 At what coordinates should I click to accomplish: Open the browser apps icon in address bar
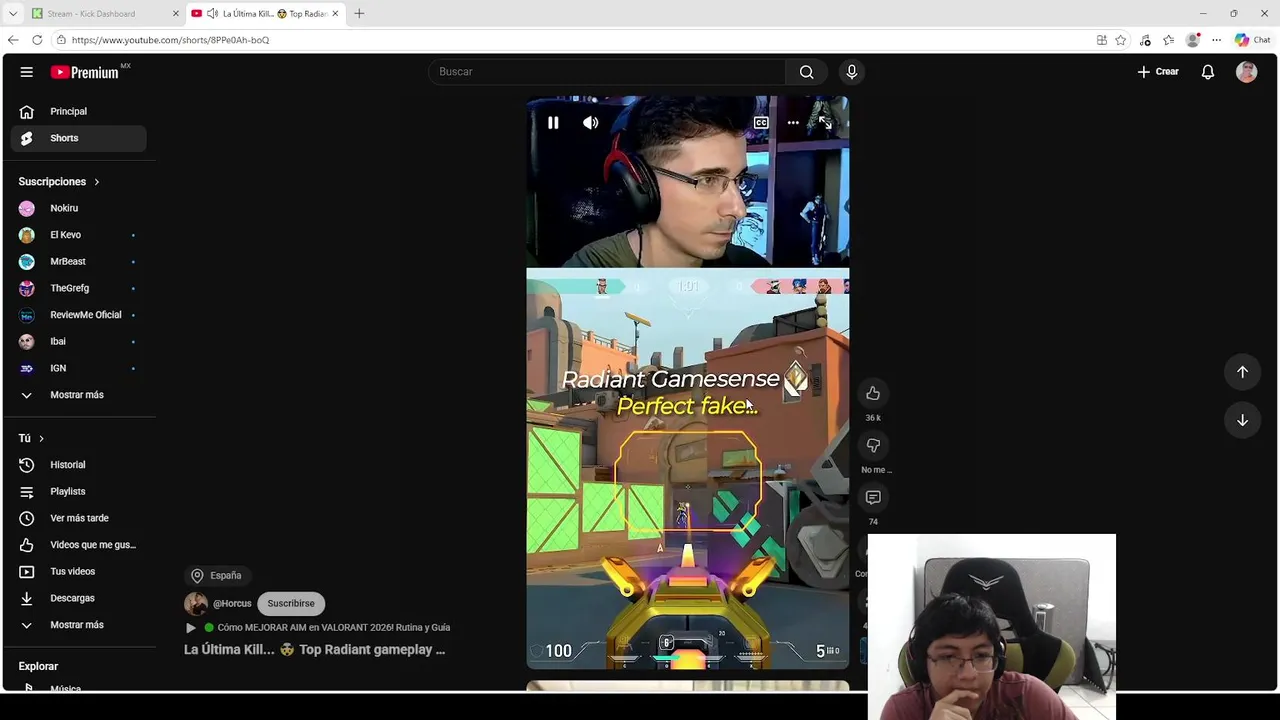point(1101,40)
